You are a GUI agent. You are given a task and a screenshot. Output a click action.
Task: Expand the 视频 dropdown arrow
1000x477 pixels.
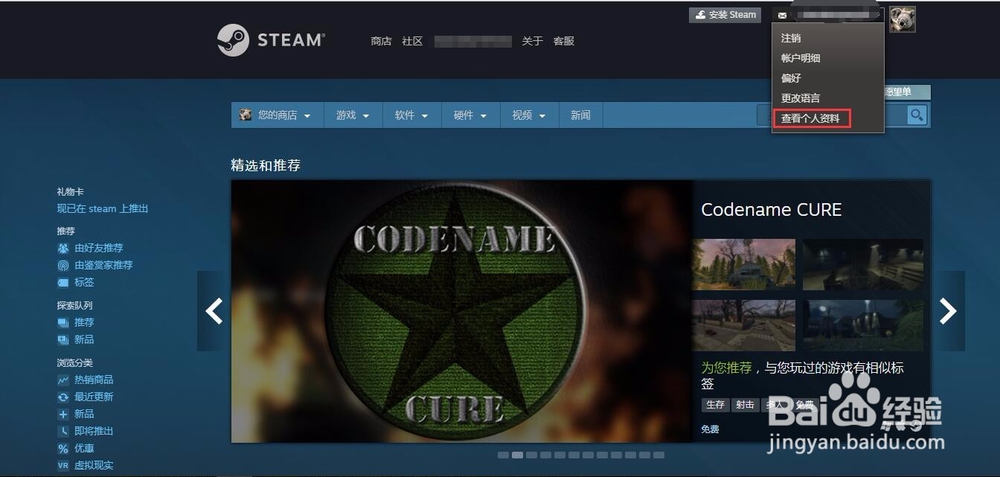[x=542, y=116]
